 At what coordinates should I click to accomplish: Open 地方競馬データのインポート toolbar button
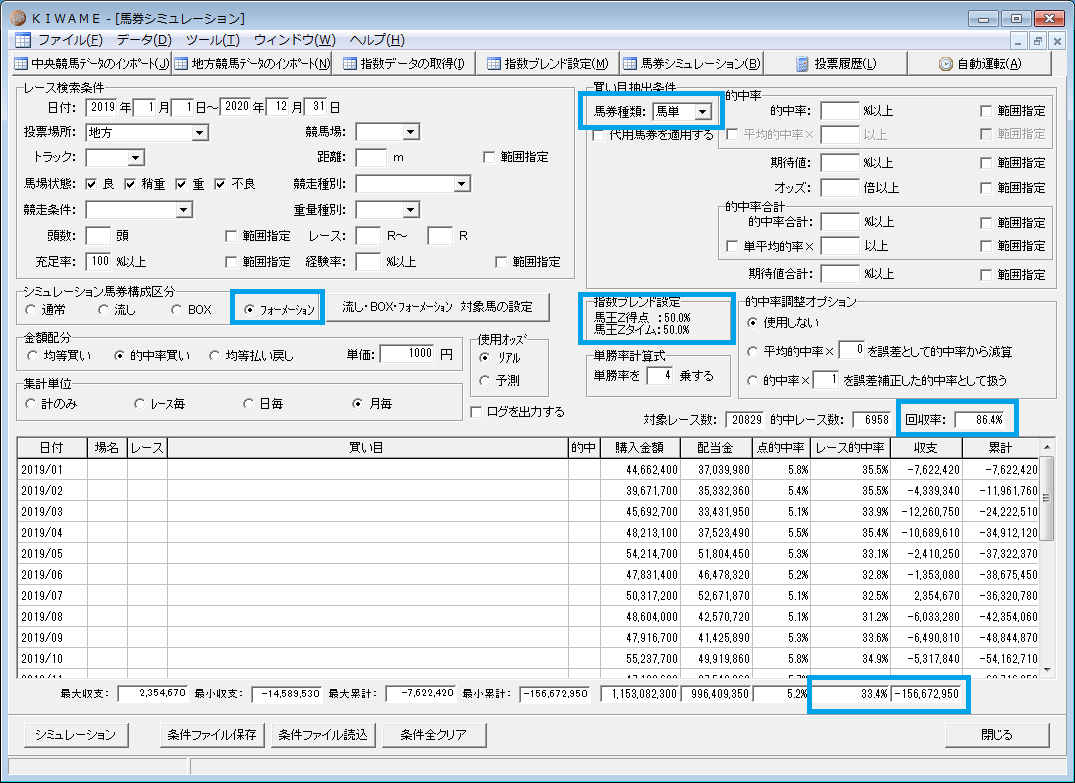(x=252, y=64)
